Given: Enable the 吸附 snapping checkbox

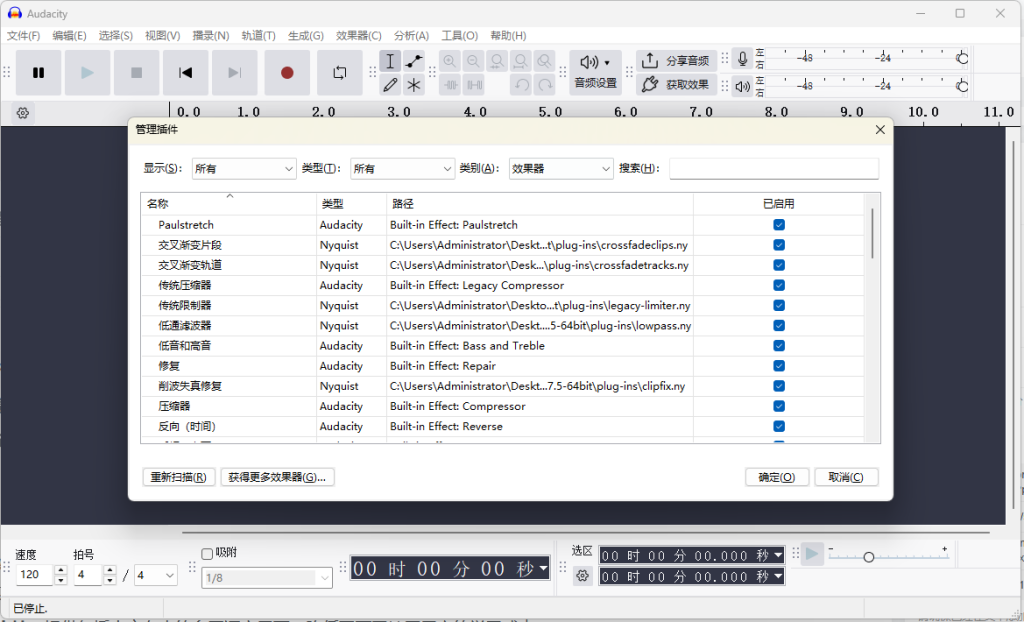Looking at the screenshot, I should pyautogui.click(x=207, y=553).
